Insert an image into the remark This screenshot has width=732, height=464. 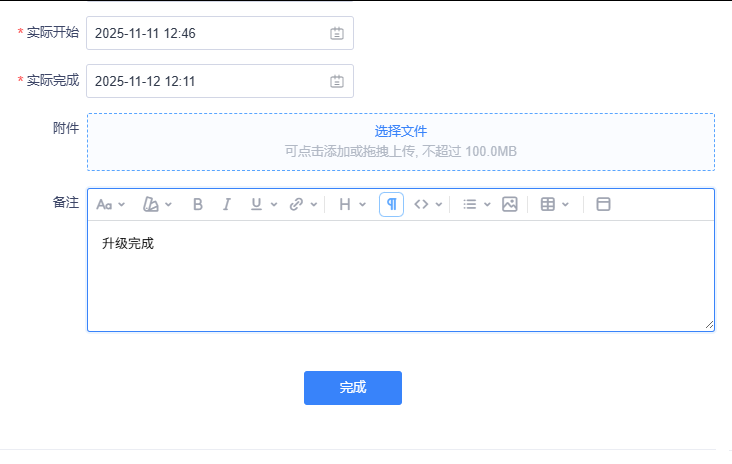[x=509, y=204]
